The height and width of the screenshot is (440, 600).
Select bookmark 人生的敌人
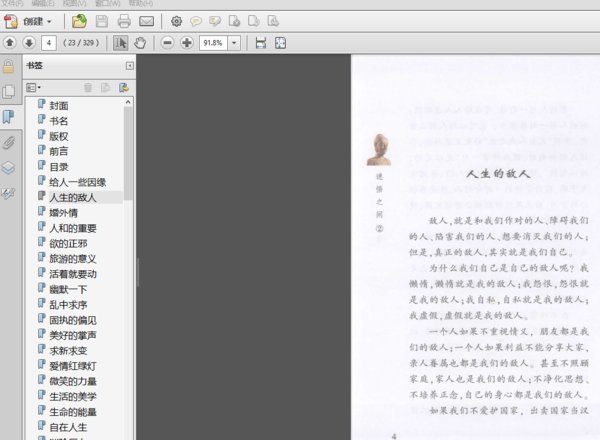point(73,197)
